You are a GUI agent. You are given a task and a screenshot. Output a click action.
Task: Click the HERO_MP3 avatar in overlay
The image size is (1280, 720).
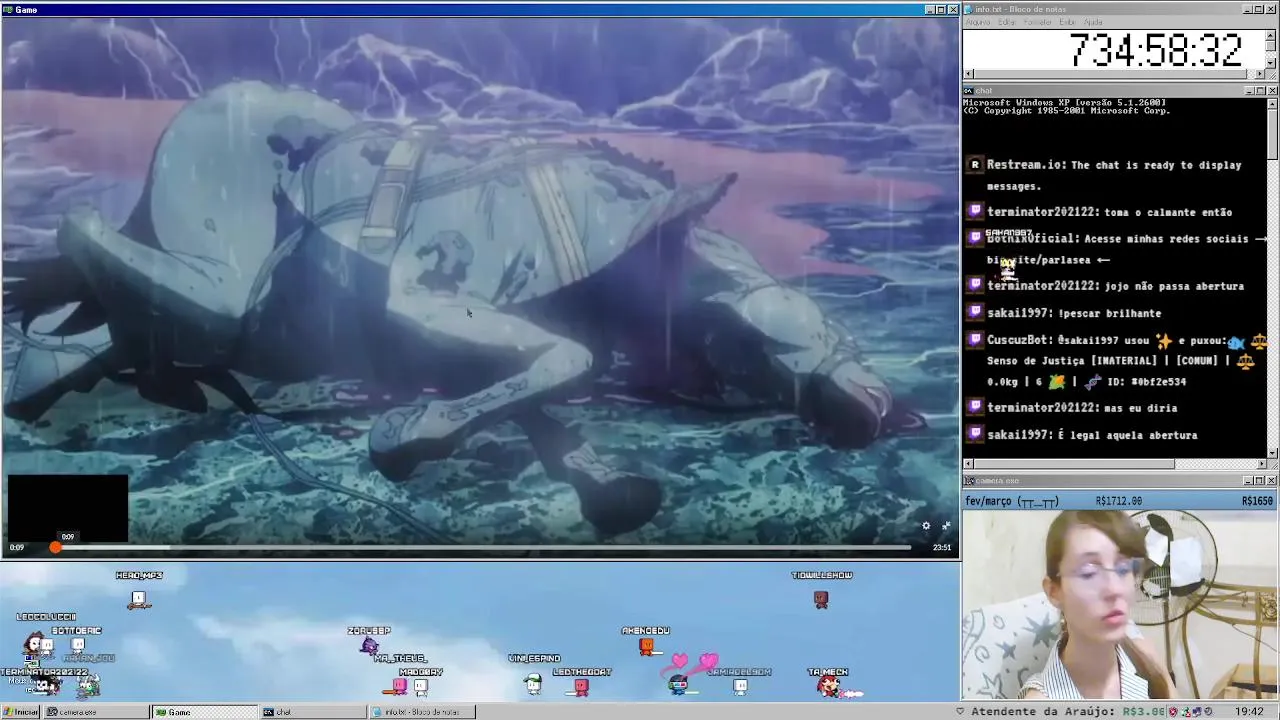(x=139, y=599)
